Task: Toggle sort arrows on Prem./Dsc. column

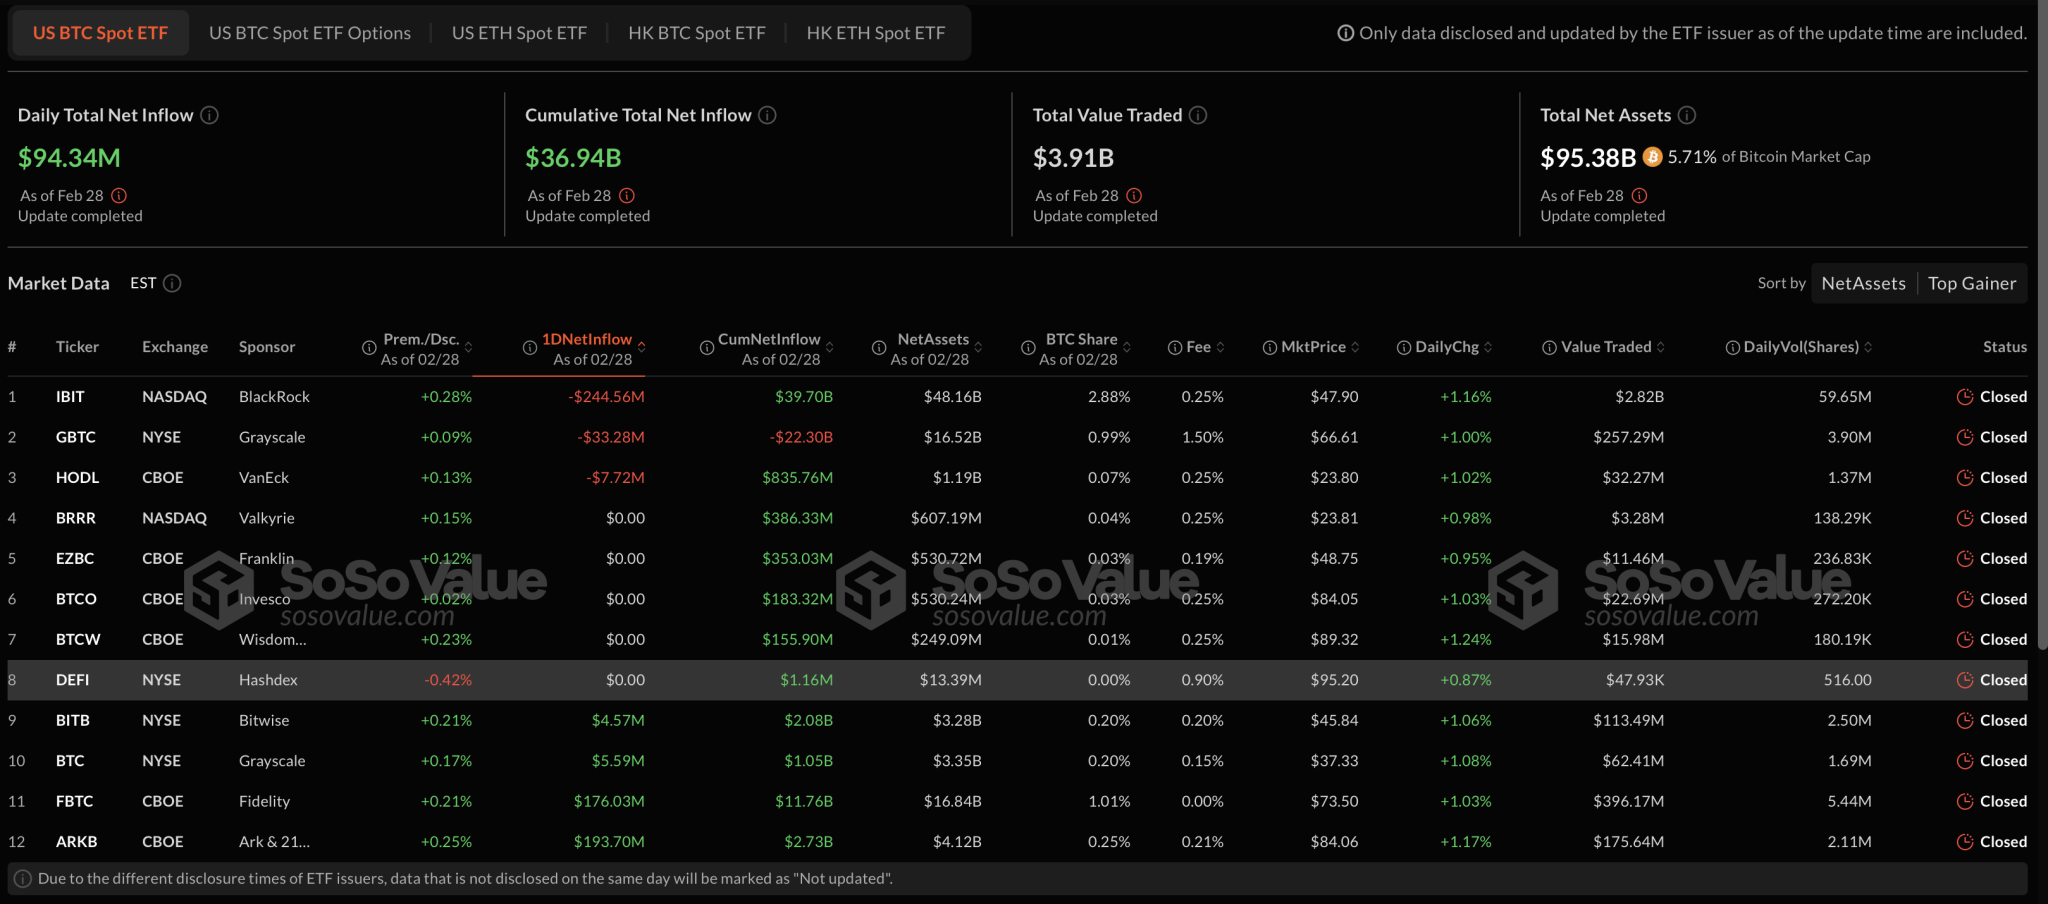Action: click(468, 348)
